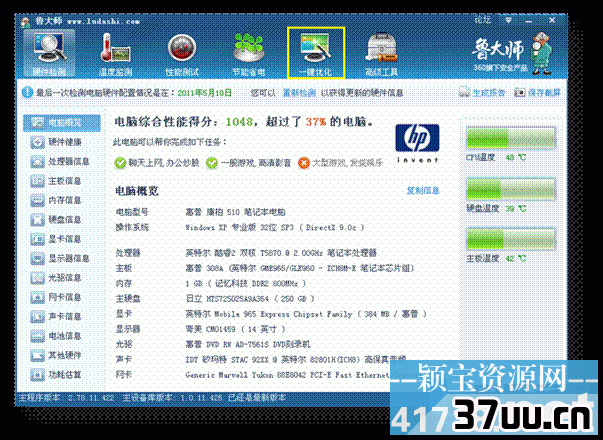Screen dimensions: 603x440
Task: Open 主板信息 in the sidebar
Action: click(x=56, y=181)
